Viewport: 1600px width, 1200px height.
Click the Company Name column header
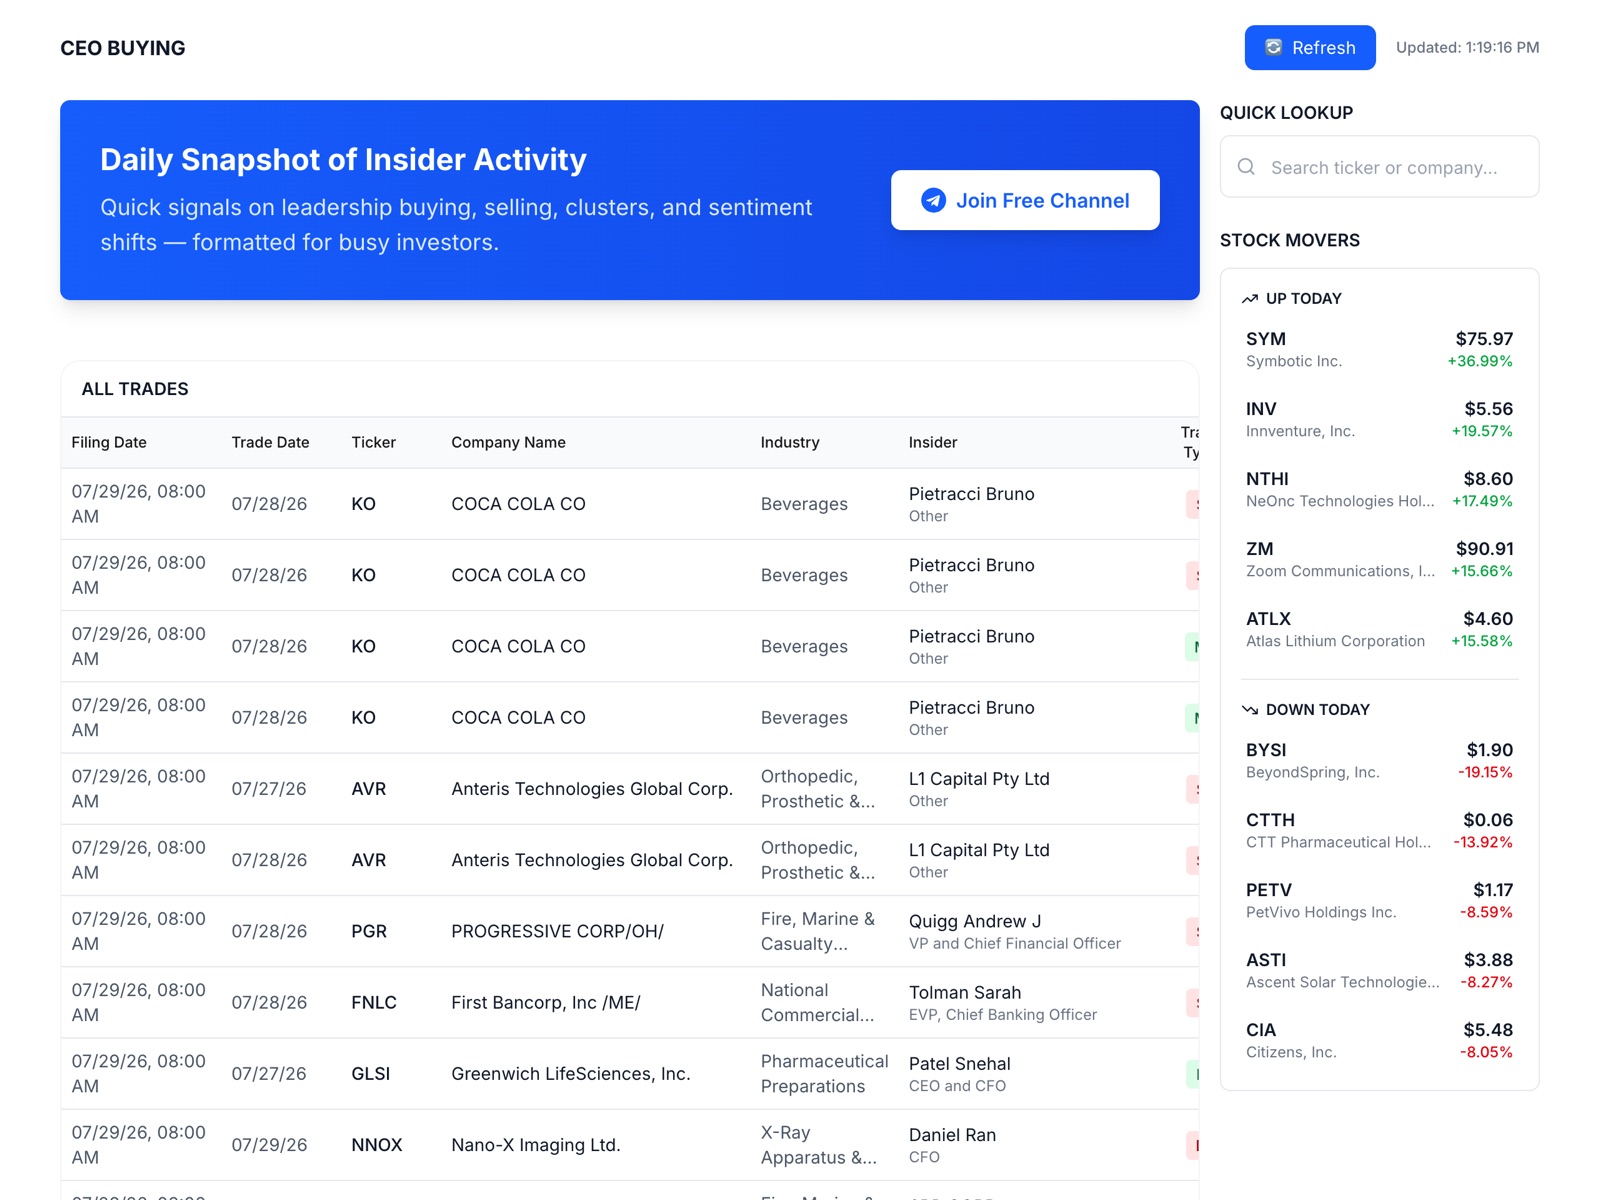pyautogui.click(x=508, y=442)
